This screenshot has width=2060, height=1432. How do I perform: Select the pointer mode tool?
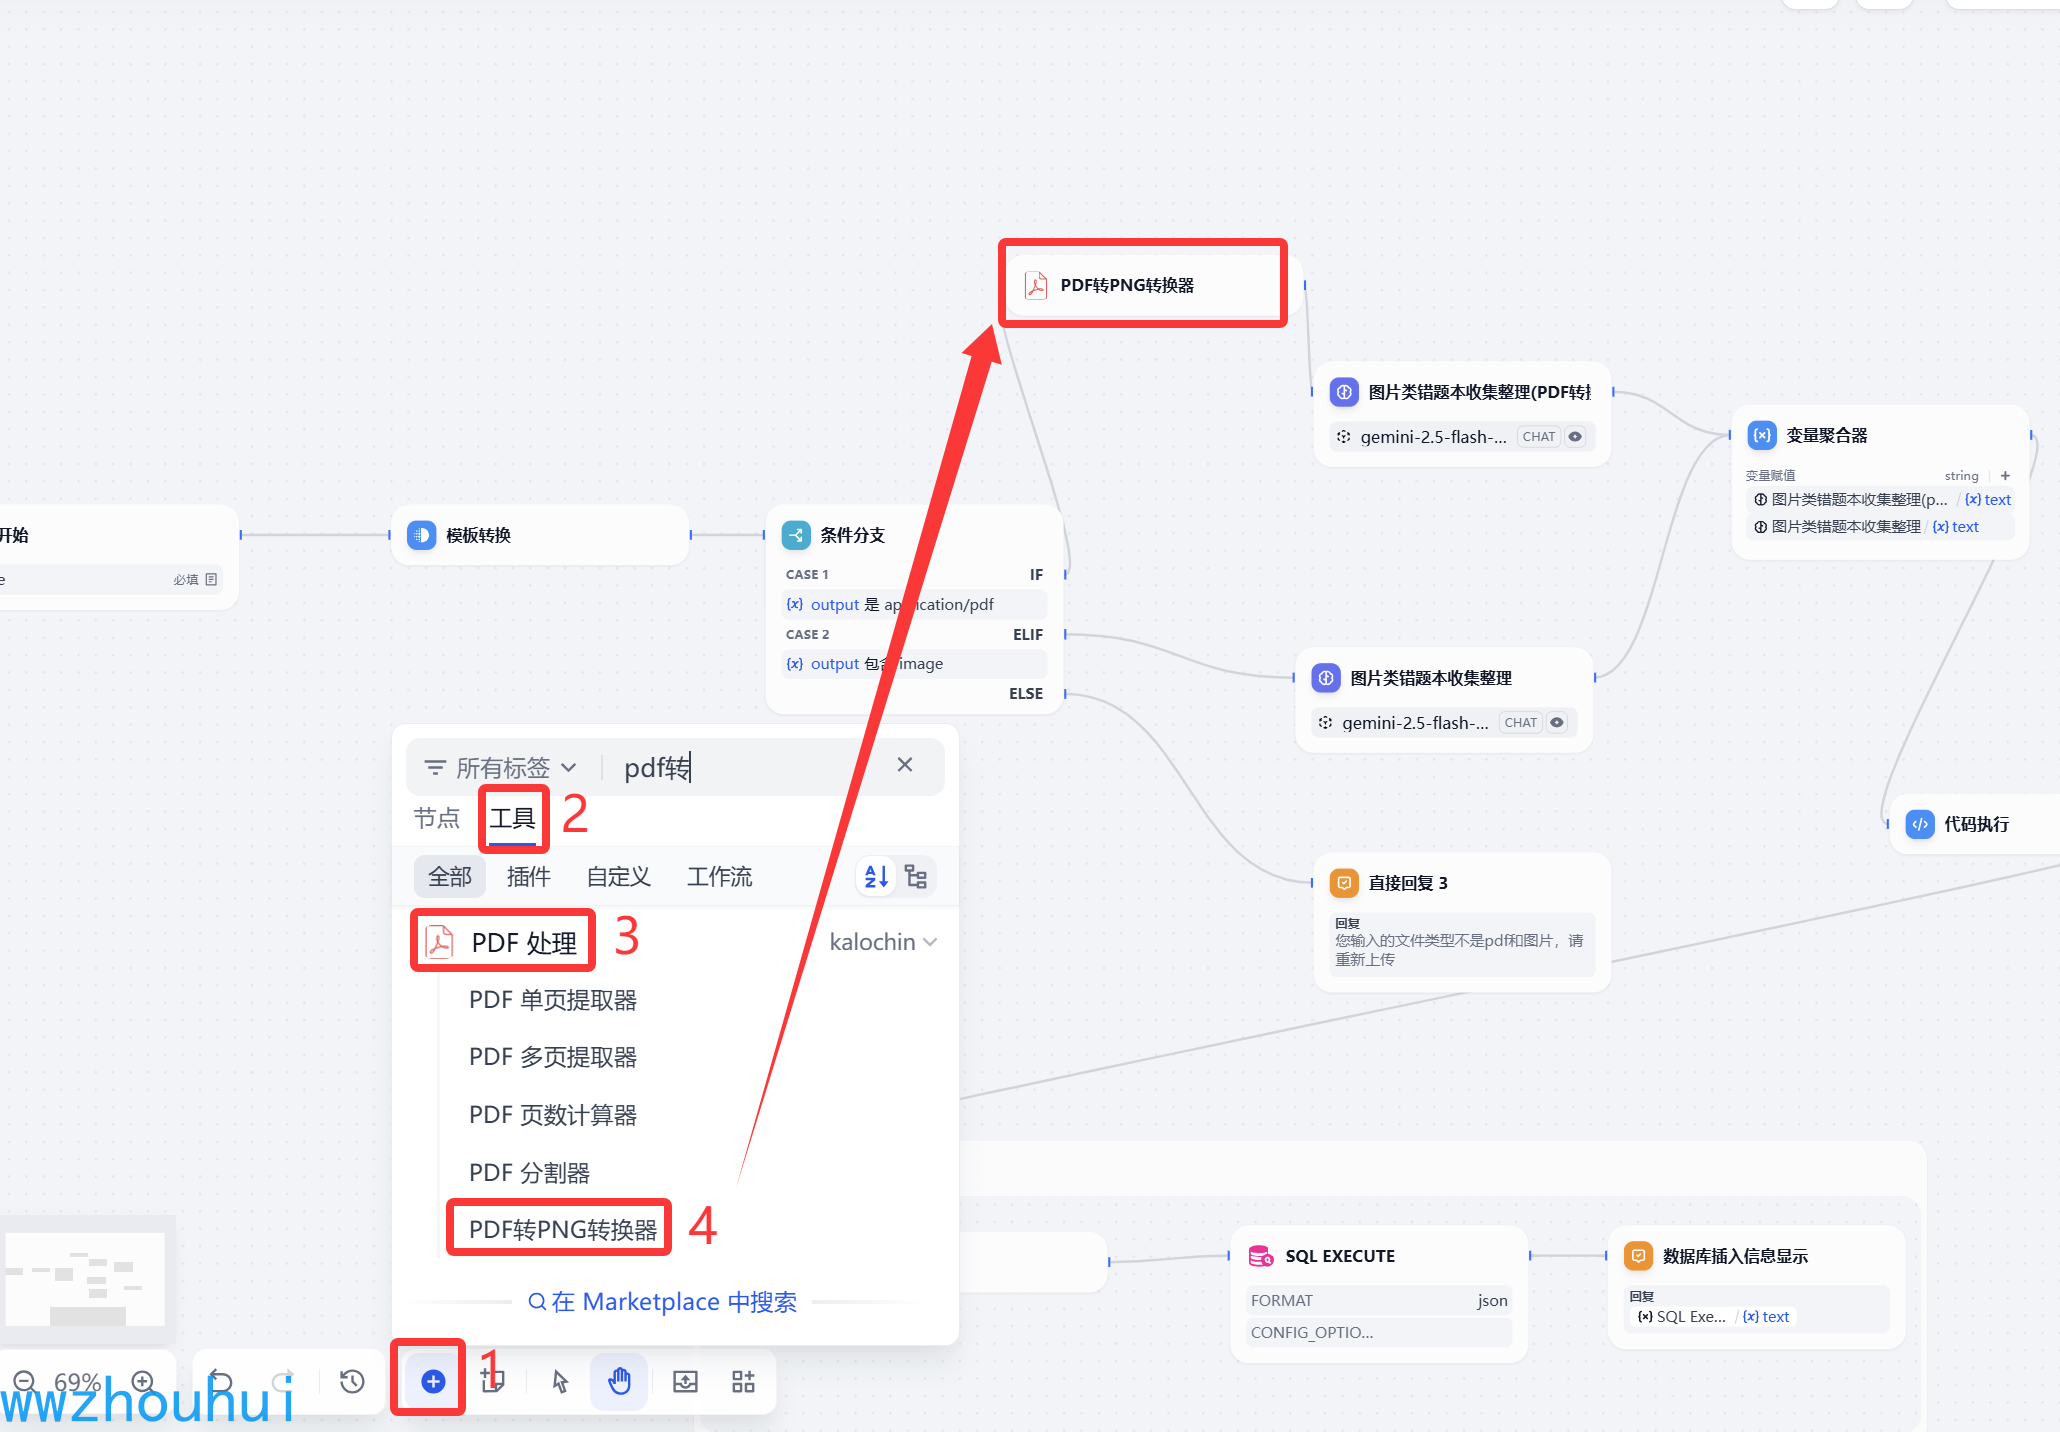pyautogui.click(x=560, y=1381)
